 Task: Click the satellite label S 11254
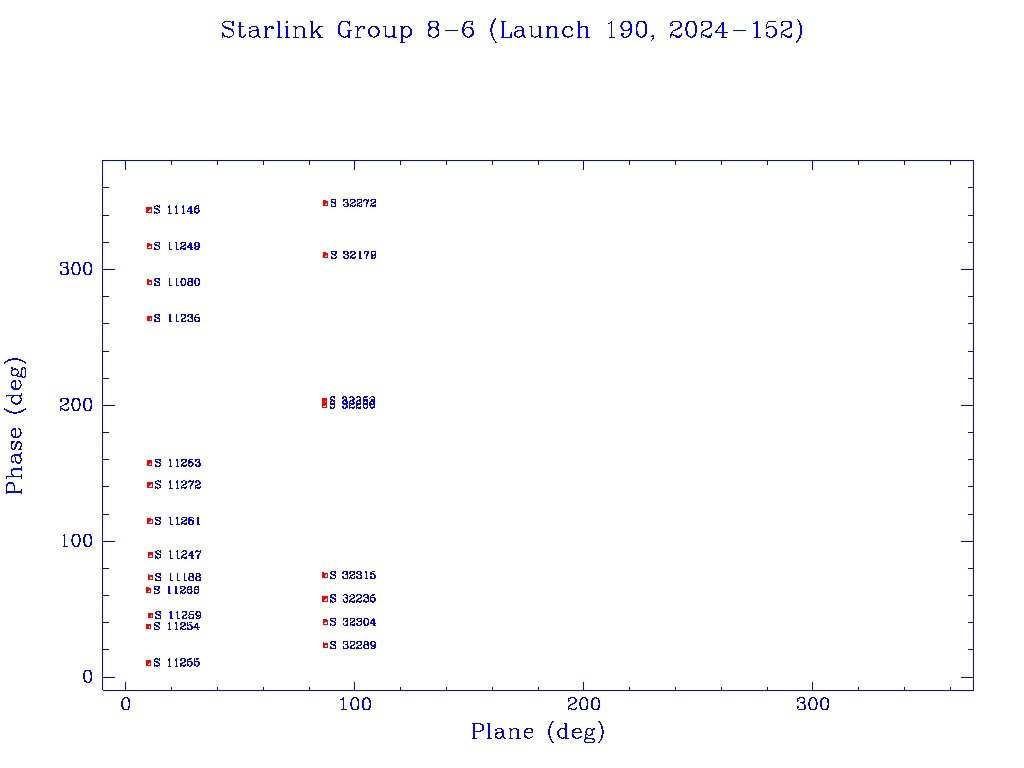(x=176, y=626)
